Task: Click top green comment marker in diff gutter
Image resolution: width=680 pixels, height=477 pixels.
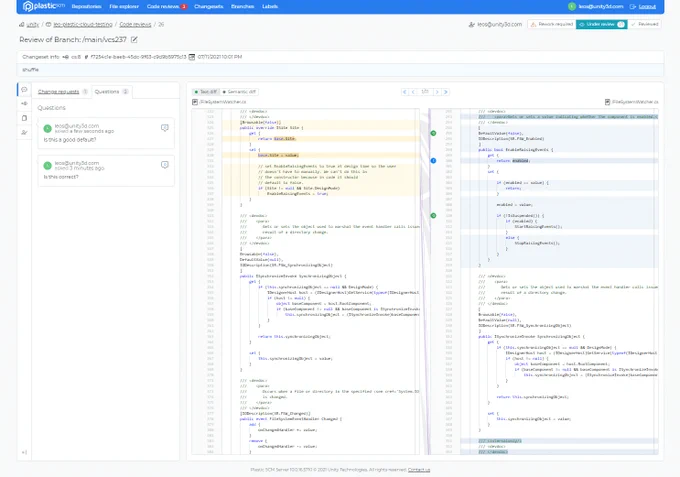Action: pyautogui.click(x=433, y=133)
